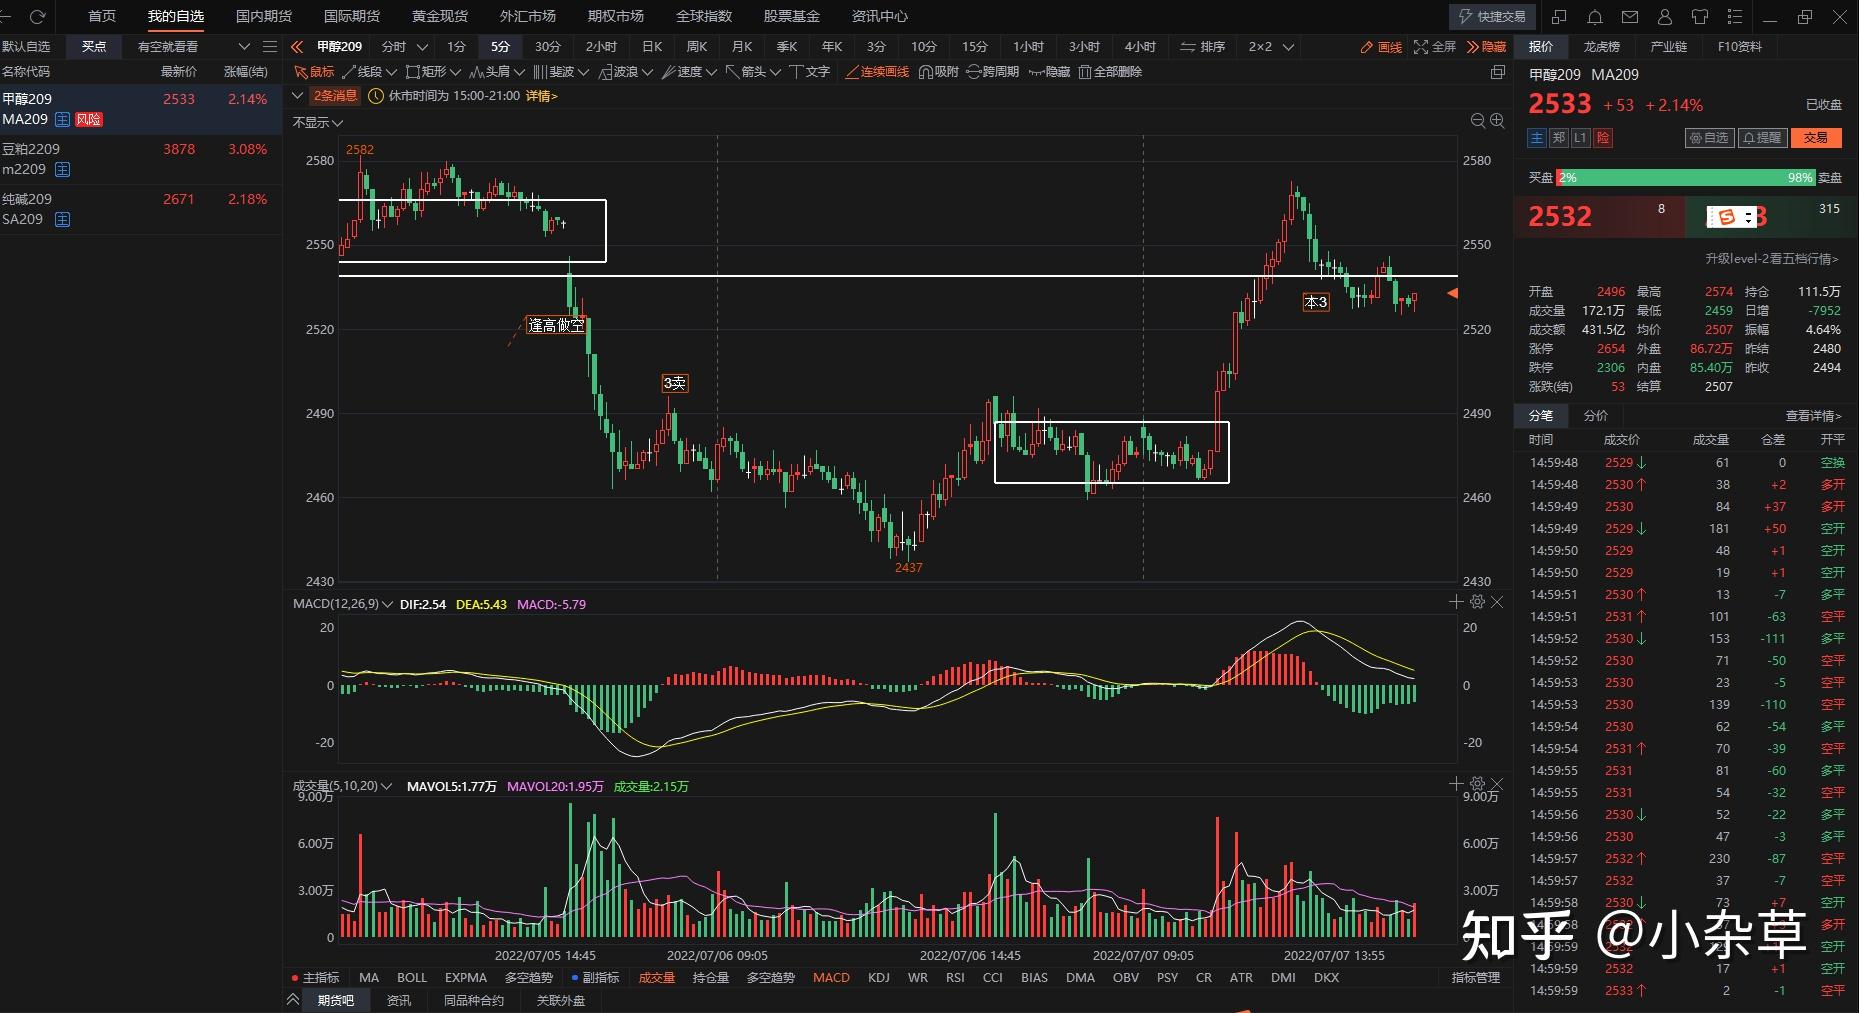Switch to the 分价 tab
The height and width of the screenshot is (1013, 1859).
click(1596, 416)
